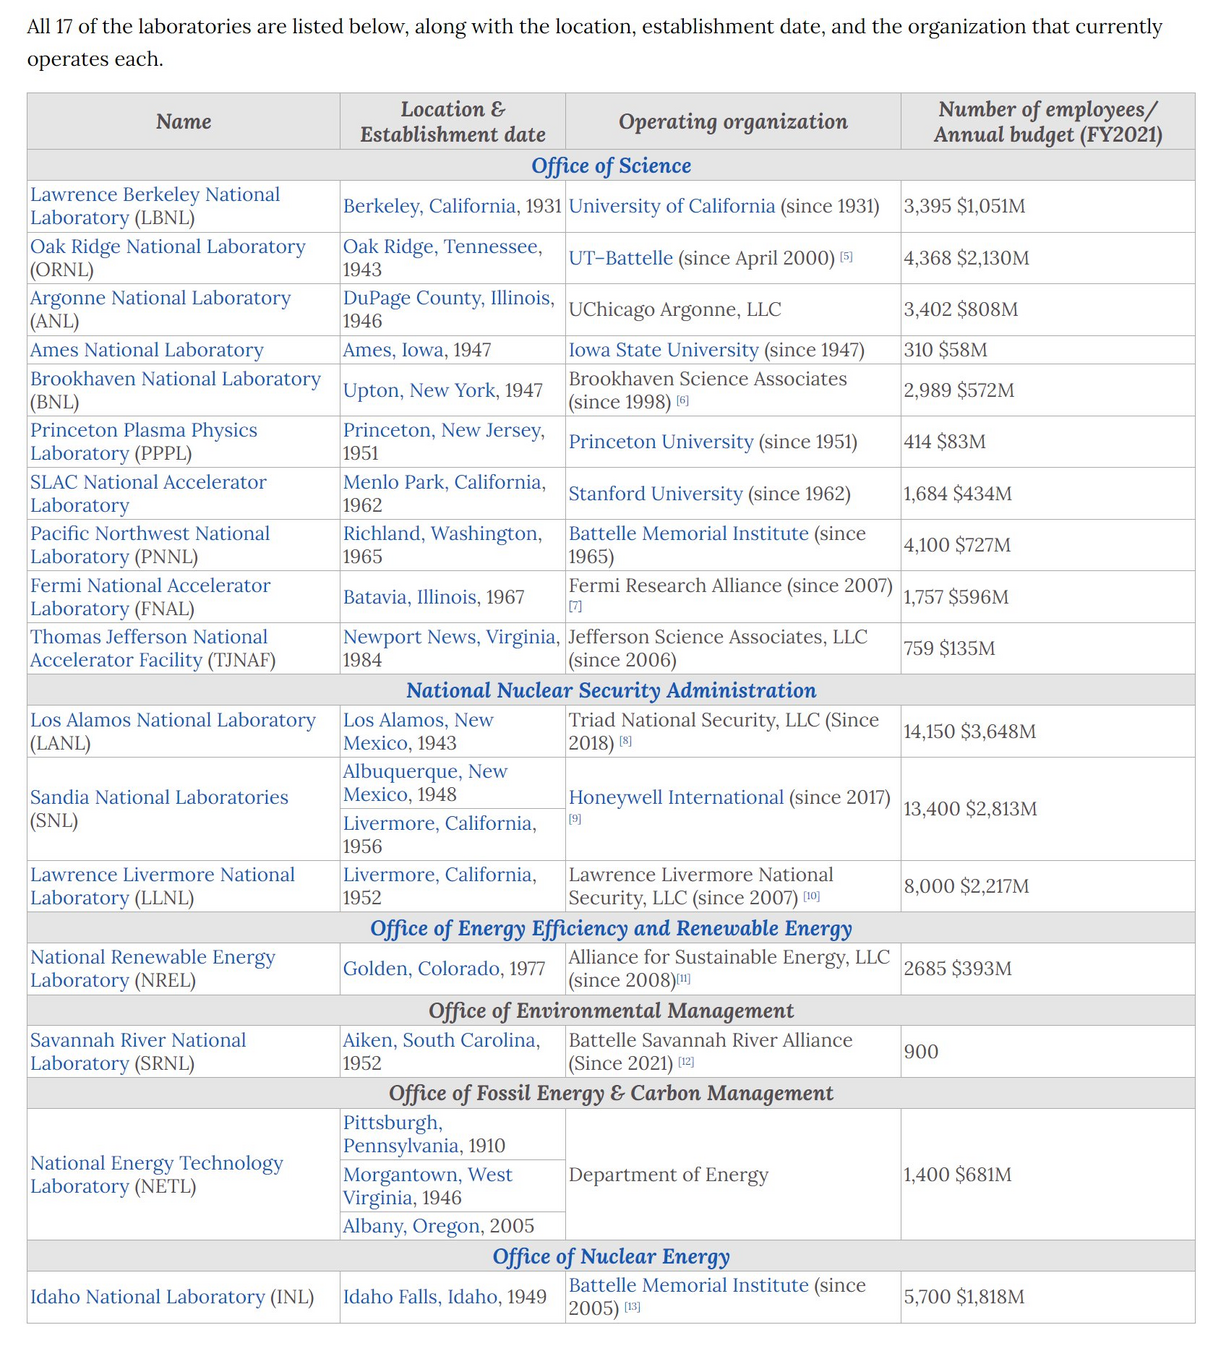
Task: Follow the Golden, Colorado link
Action: point(422,969)
